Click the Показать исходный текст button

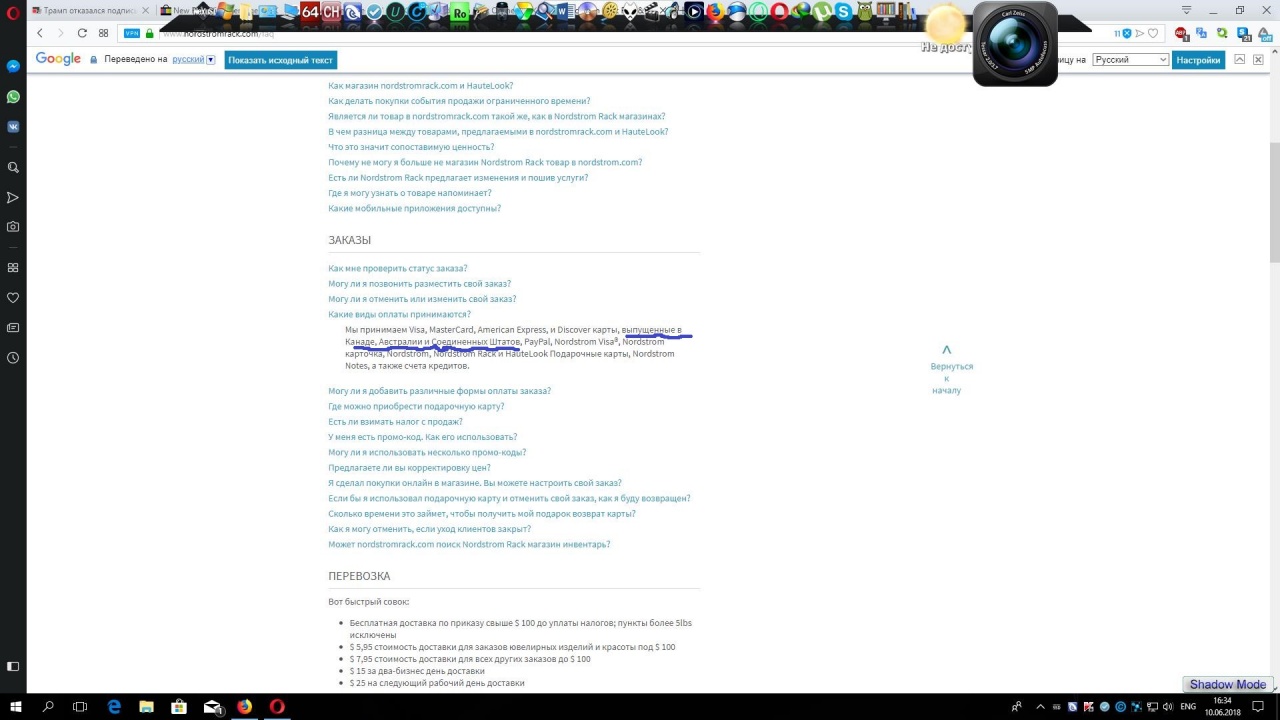coord(280,60)
